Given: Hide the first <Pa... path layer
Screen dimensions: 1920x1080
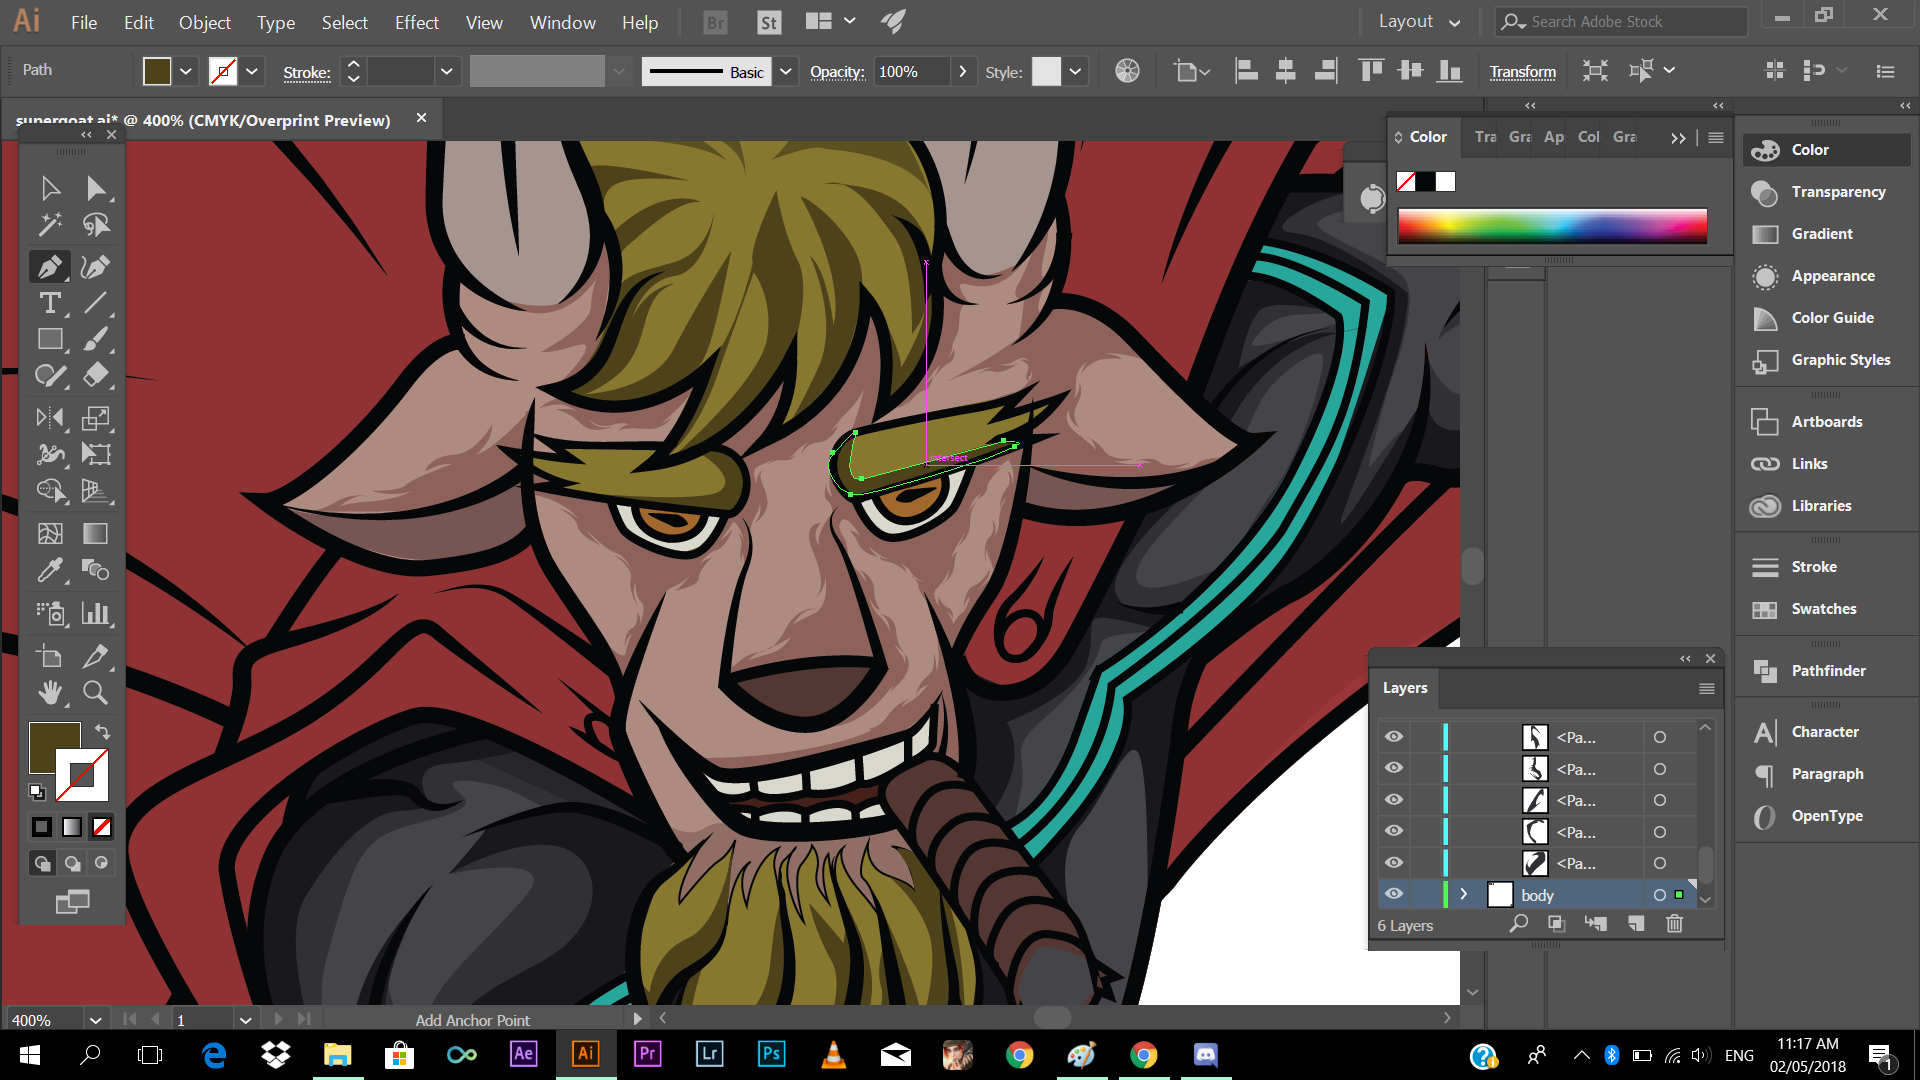Looking at the screenshot, I should point(1394,737).
